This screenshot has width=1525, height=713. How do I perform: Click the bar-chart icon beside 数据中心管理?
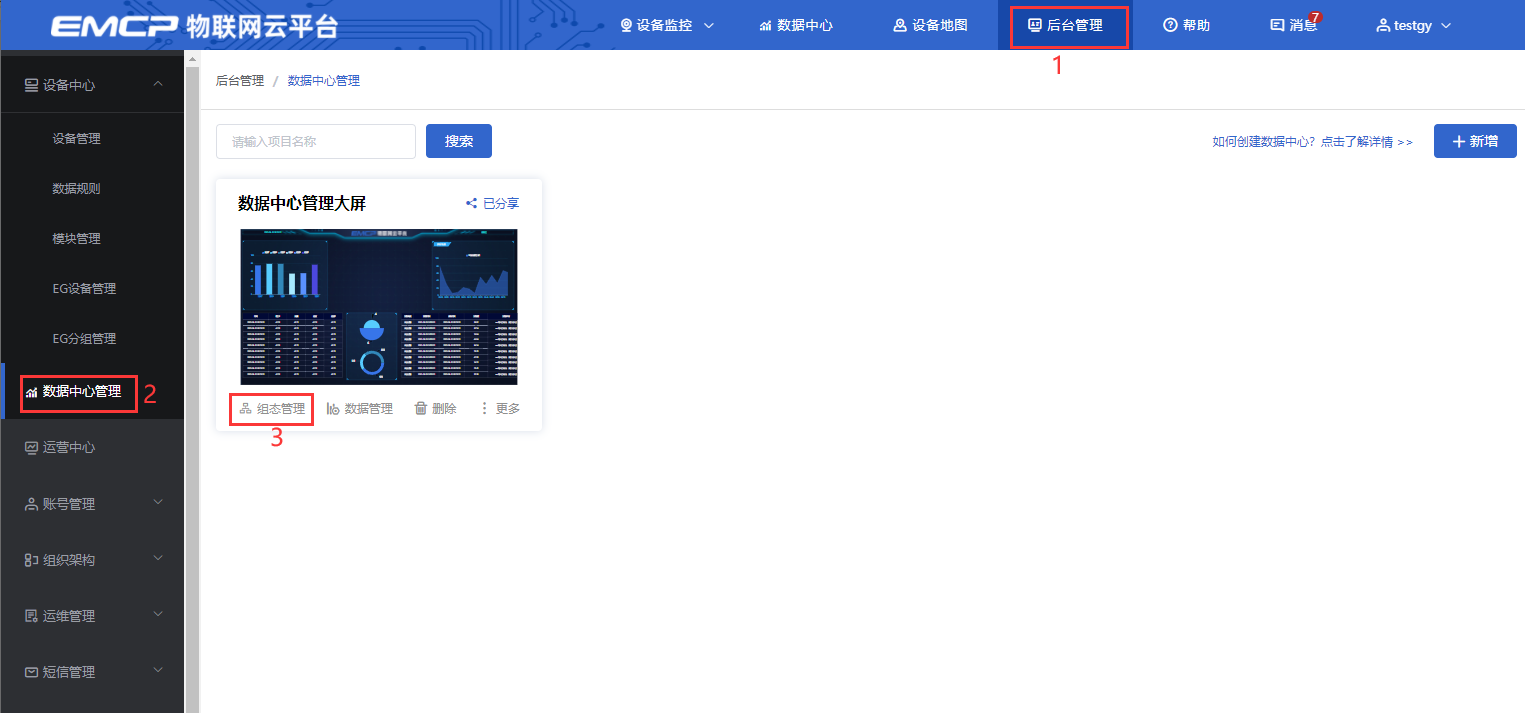pyautogui.click(x=32, y=392)
